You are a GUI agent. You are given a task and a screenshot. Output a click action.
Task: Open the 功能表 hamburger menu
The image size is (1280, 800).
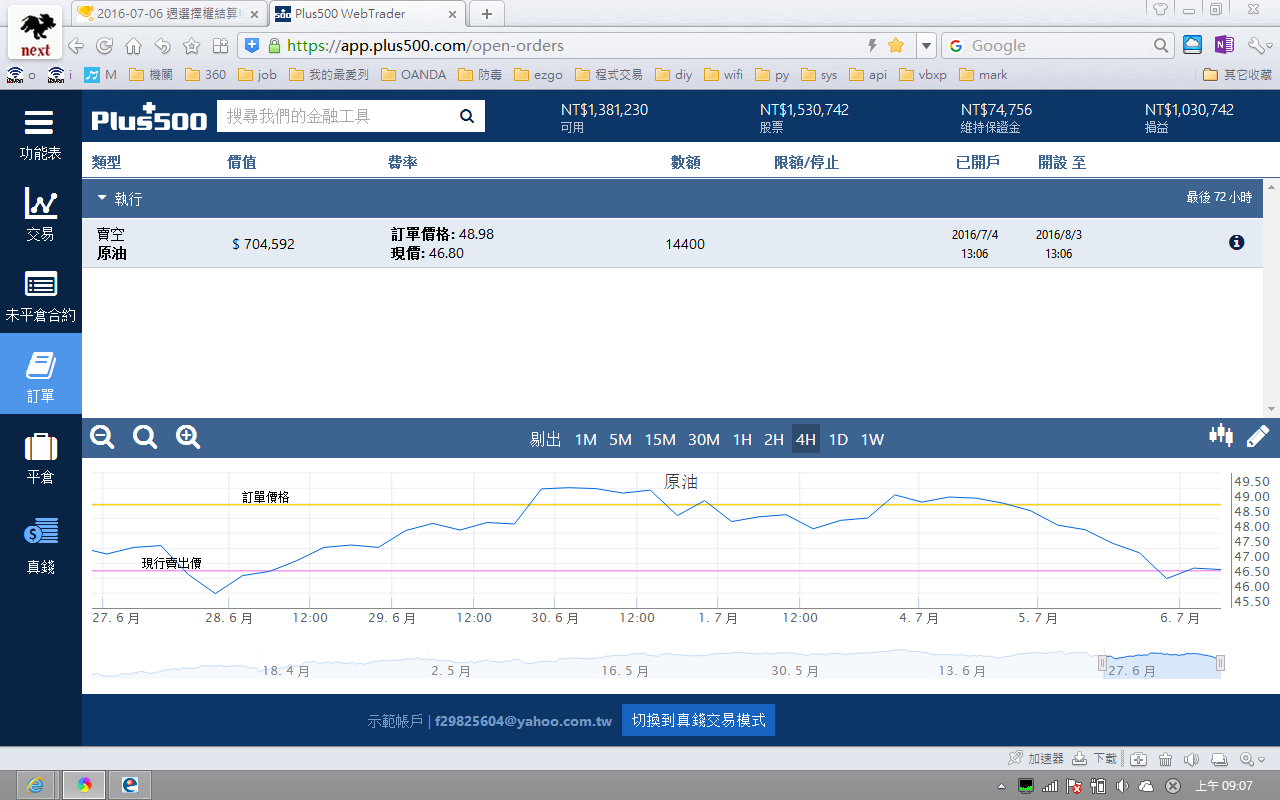40,133
